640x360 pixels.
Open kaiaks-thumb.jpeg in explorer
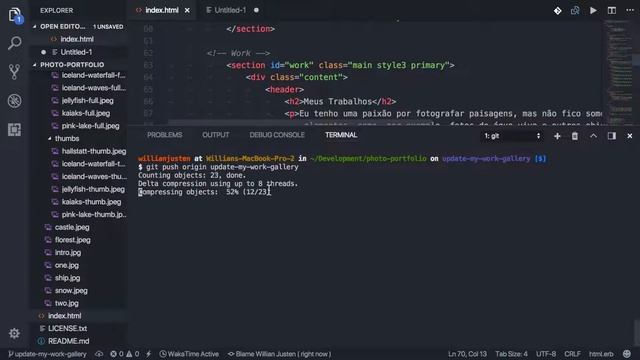click(x=91, y=202)
